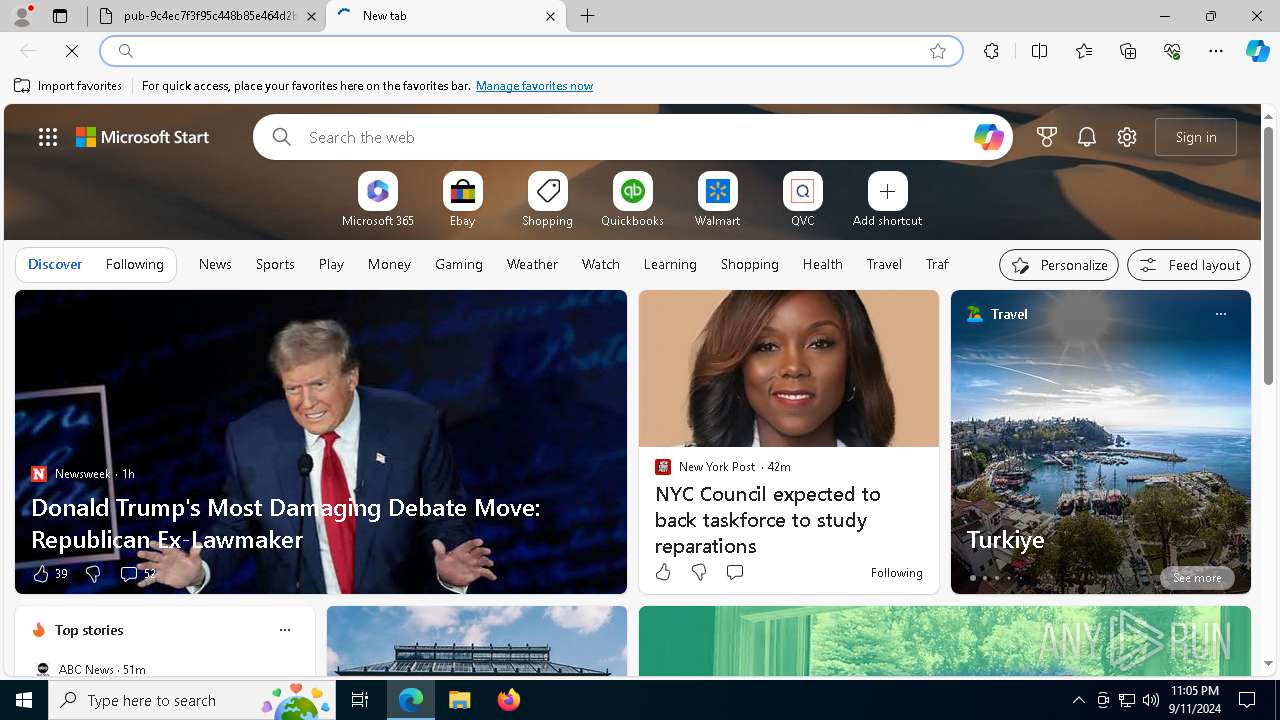Click Personalize feed button
Image resolution: width=1280 pixels, height=720 pixels.
point(1059,265)
